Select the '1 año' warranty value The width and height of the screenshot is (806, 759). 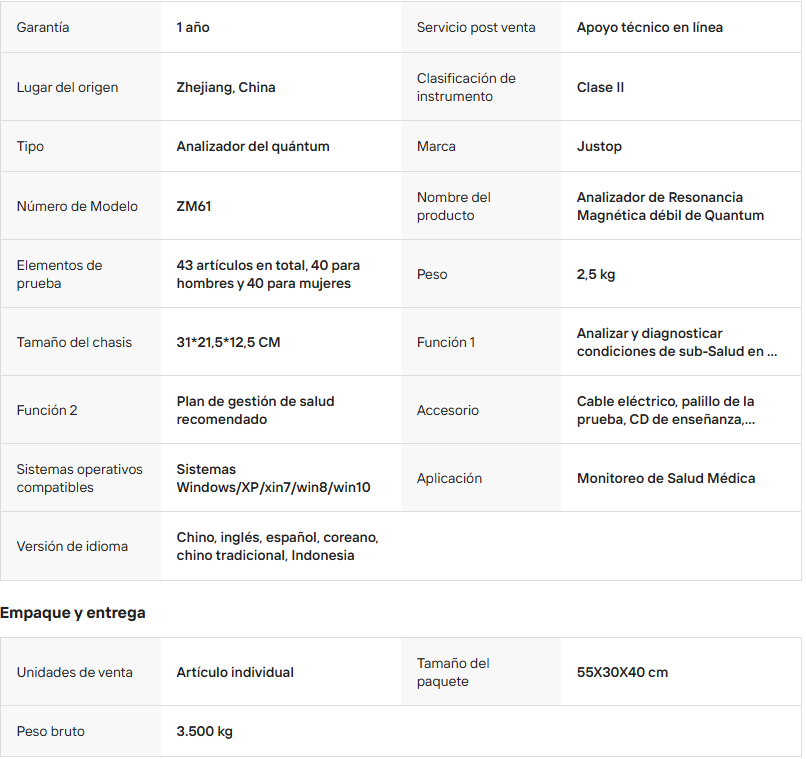(193, 28)
